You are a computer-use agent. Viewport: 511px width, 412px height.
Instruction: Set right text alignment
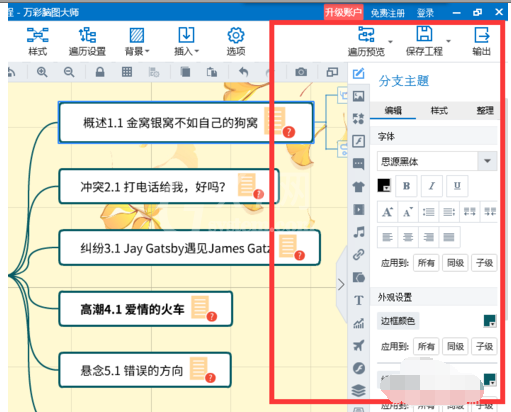(x=428, y=237)
